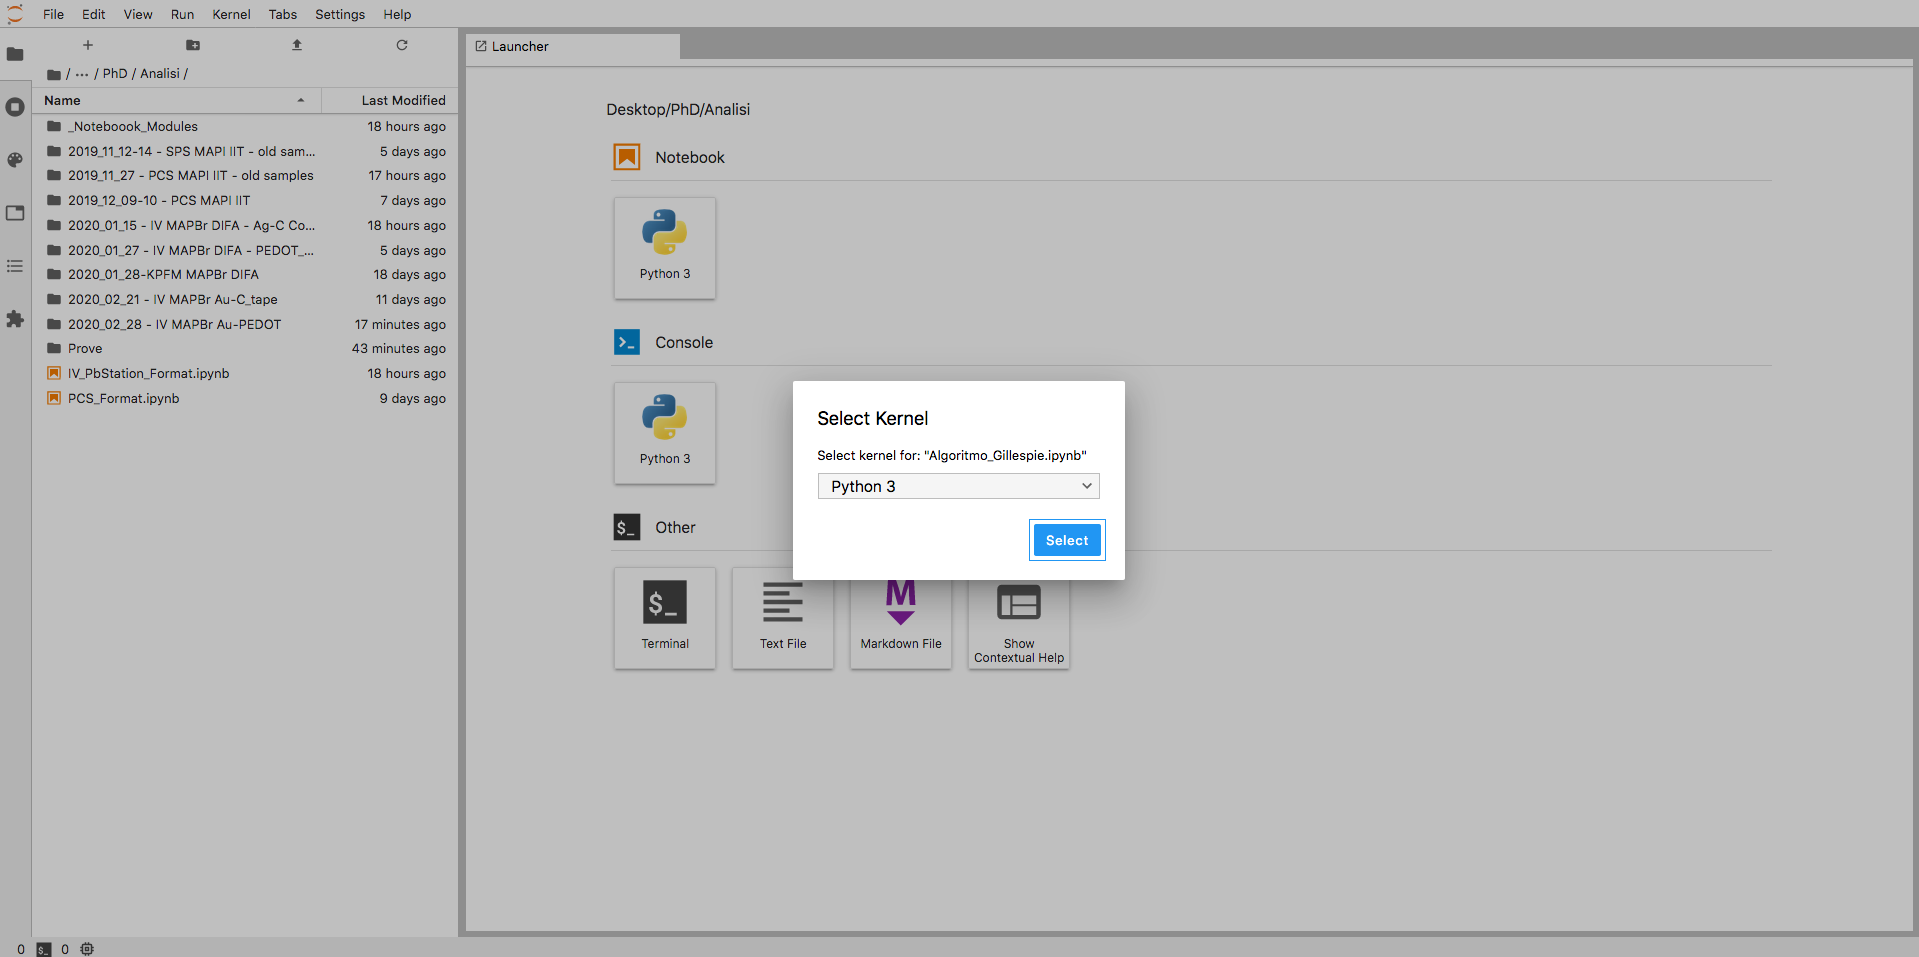Viewport: 1919px width, 957px height.
Task: Open the Extension Manager sidebar
Action: pos(15,319)
